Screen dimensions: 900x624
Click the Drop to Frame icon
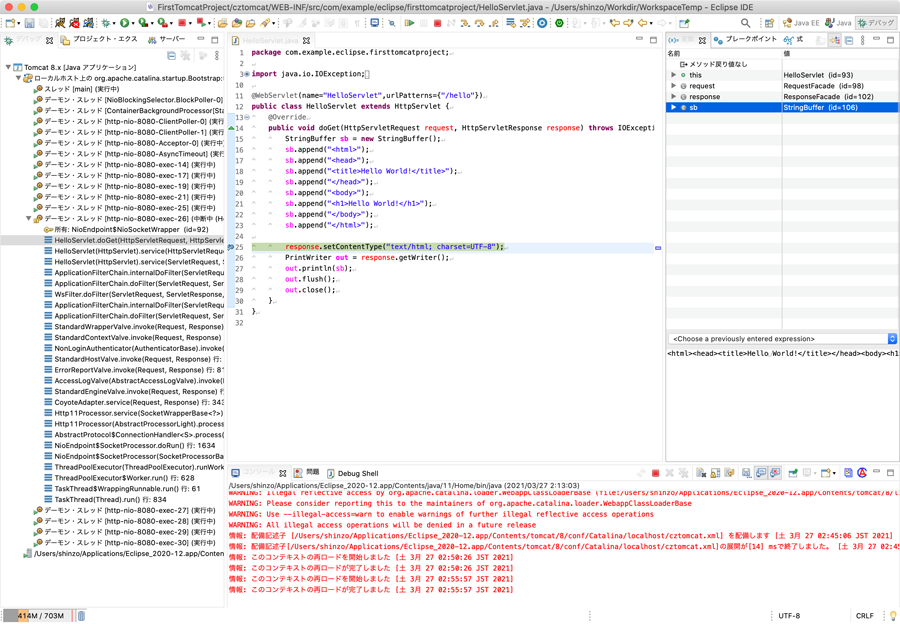coord(511,23)
